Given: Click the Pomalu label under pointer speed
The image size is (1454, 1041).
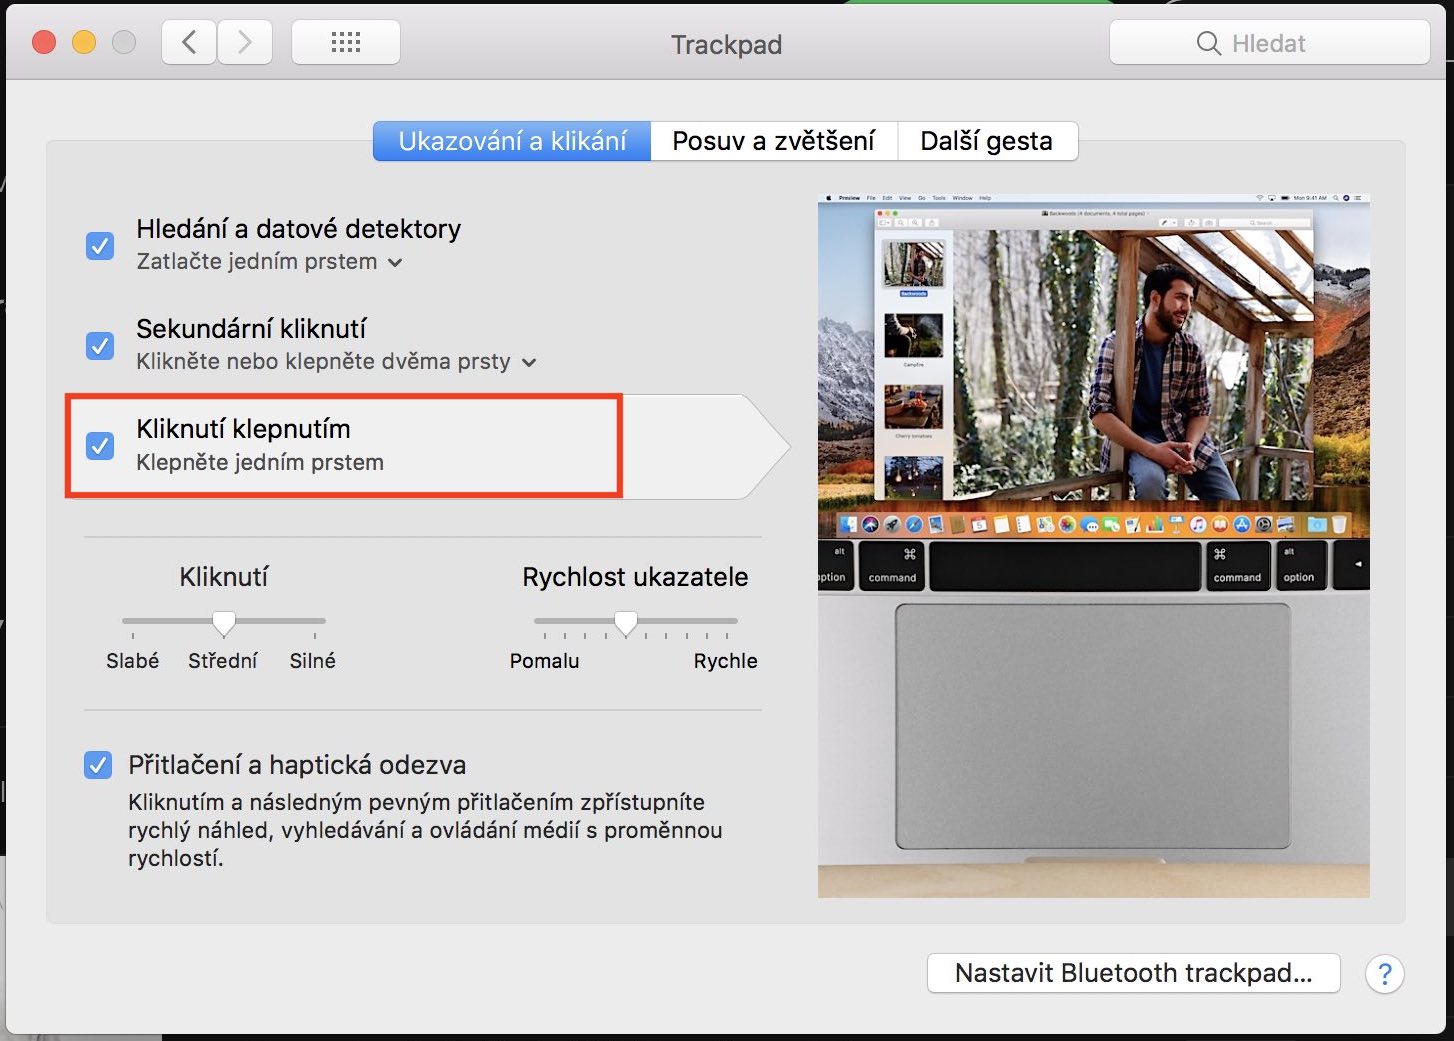Looking at the screenshot, I should [545, 661].
